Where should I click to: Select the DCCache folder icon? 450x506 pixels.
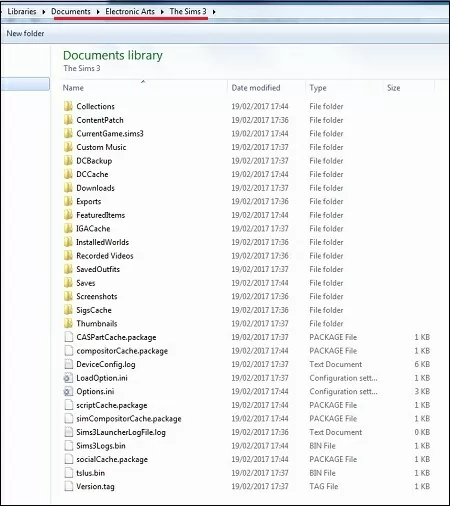[x=68, y=174]
